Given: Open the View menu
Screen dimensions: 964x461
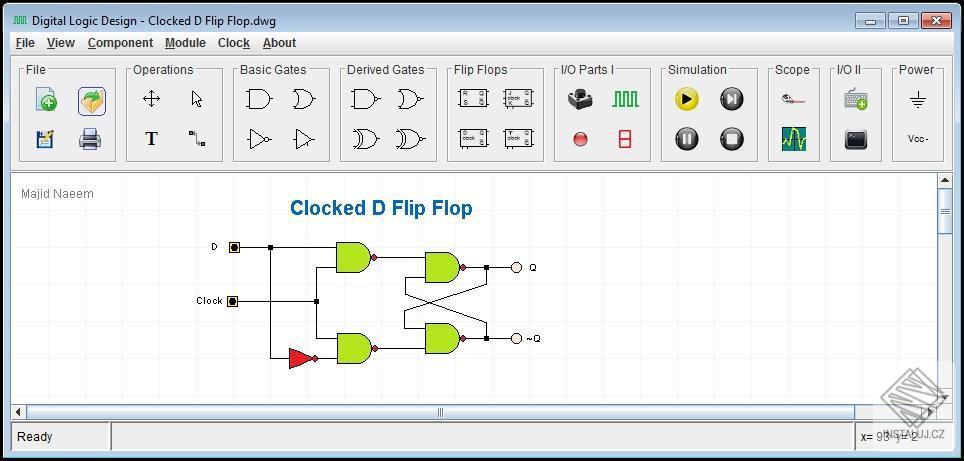Looking at the screenshot, I should (60, 43).
